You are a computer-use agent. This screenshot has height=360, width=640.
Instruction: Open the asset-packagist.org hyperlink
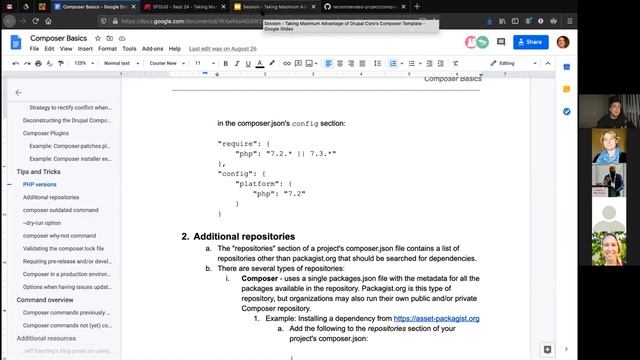[436, 318]
